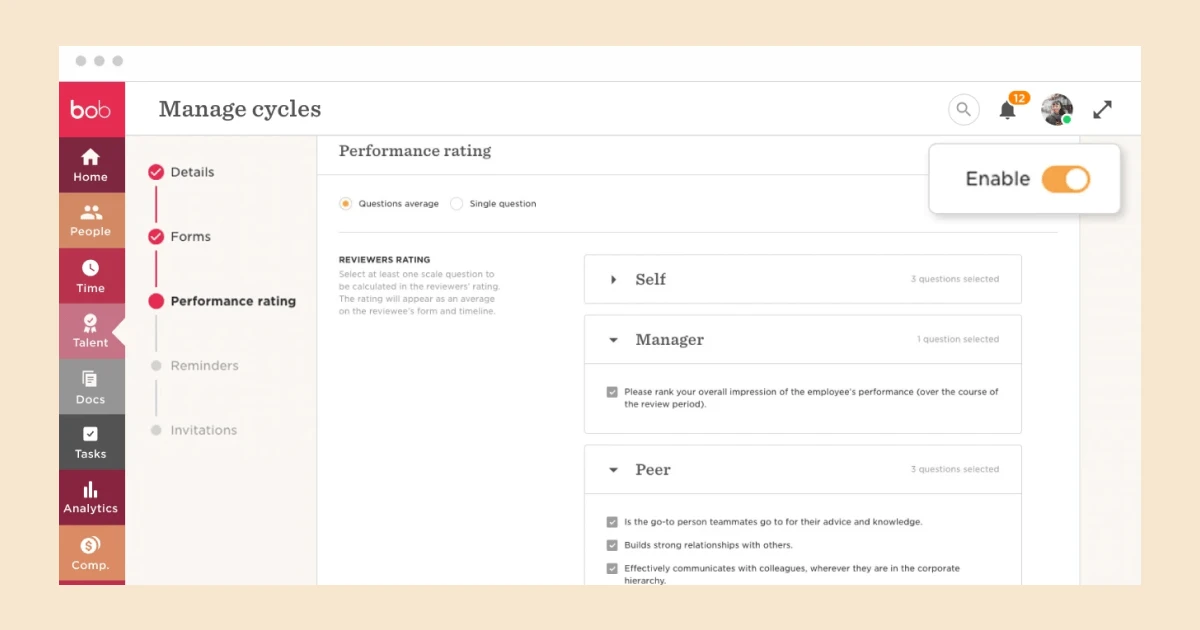Open the search magnifier
This screenshot has height=630, width=1200.
tap(963, 109)
